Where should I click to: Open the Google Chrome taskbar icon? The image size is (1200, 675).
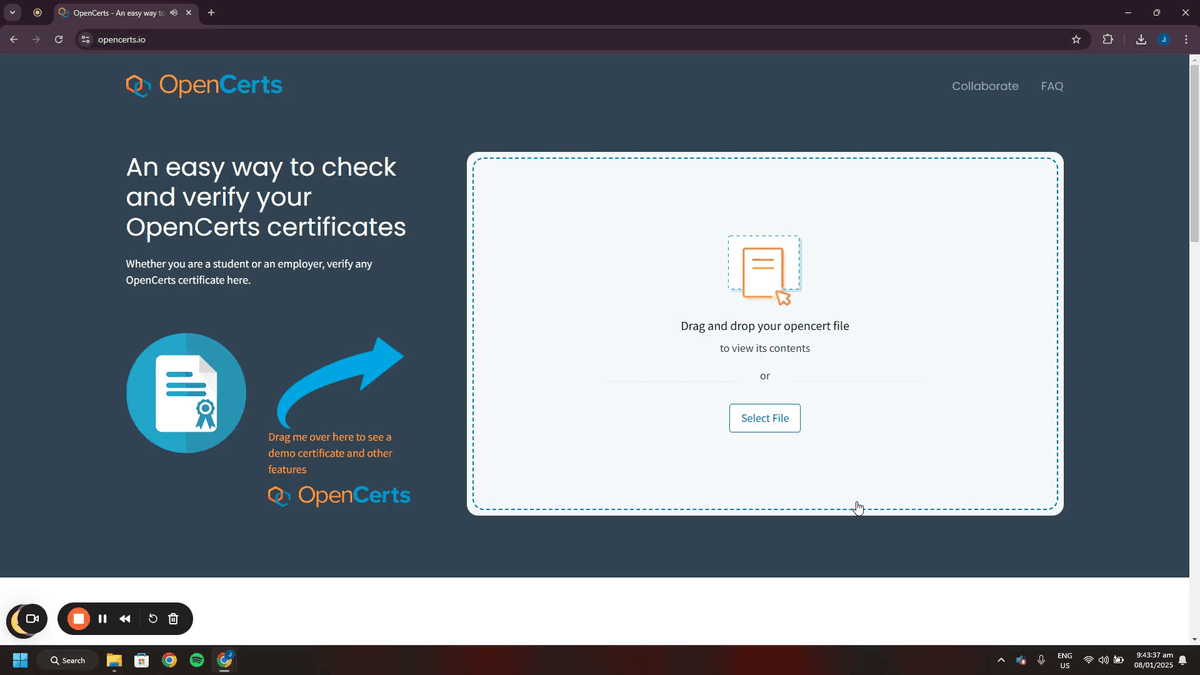[x=170, y=660]
